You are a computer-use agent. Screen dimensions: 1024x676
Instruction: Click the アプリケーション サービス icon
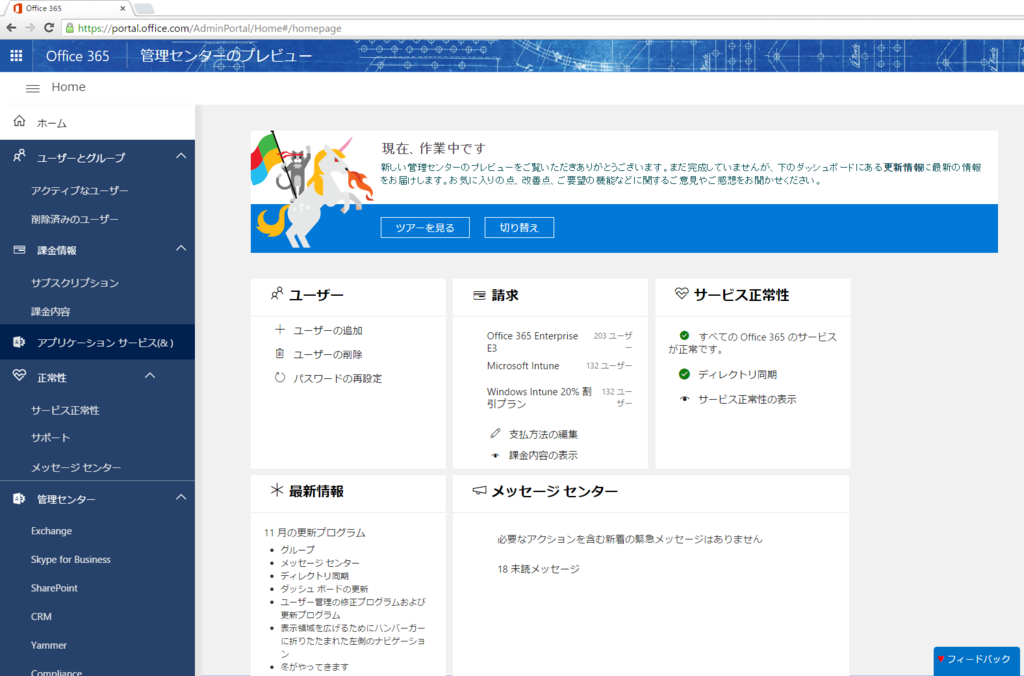[19, 342]
